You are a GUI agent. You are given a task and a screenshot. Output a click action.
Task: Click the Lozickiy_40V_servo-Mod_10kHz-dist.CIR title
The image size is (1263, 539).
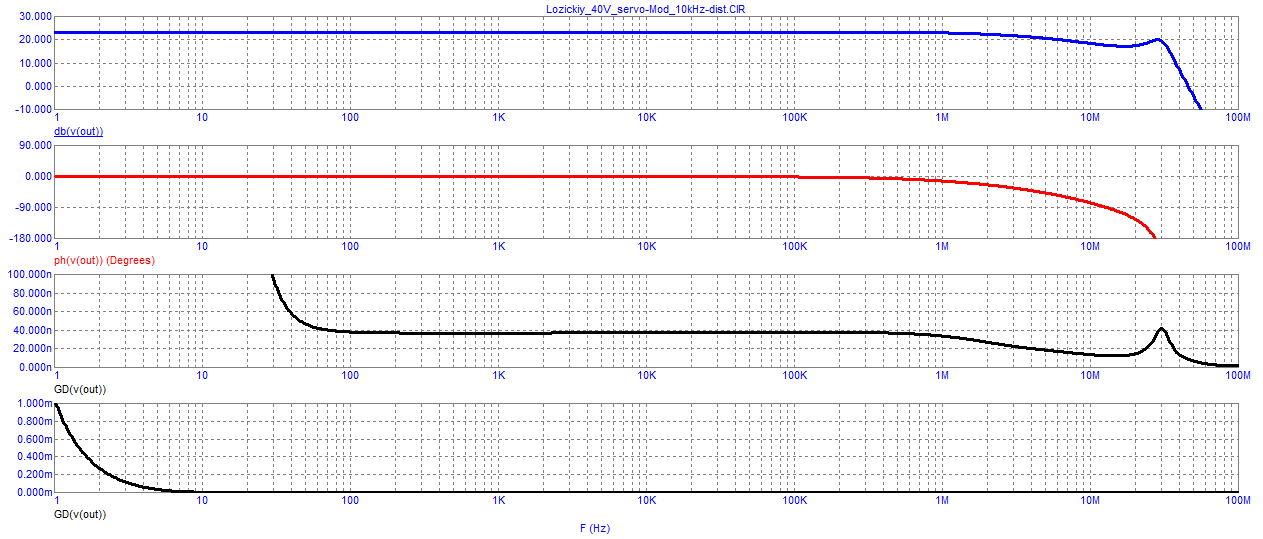(645, 7)
